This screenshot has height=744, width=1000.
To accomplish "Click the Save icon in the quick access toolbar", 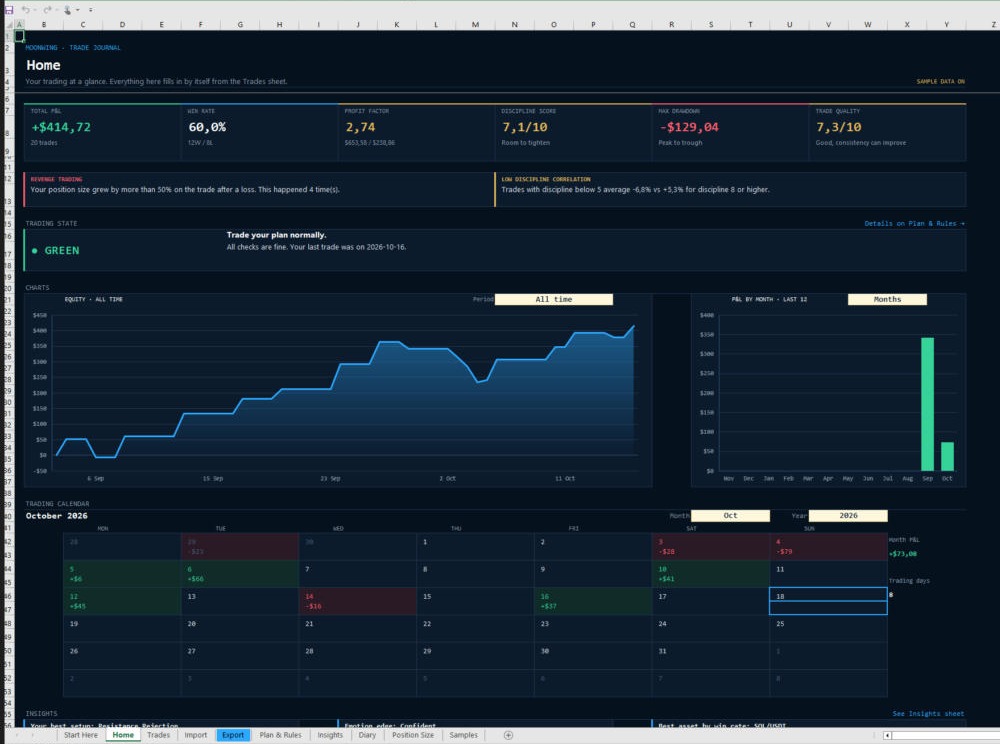I will coord(9,10).
